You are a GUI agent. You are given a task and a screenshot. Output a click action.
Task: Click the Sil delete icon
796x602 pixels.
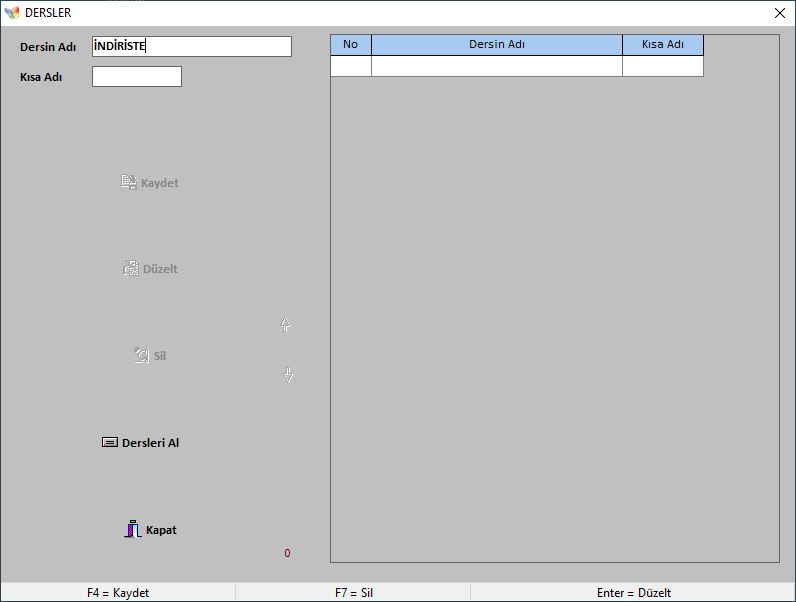point(142,355)
